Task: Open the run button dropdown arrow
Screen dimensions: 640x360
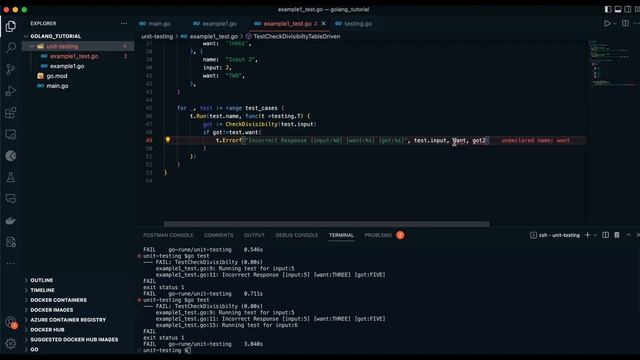Action: pyautogui.click(x=615, y=24)
